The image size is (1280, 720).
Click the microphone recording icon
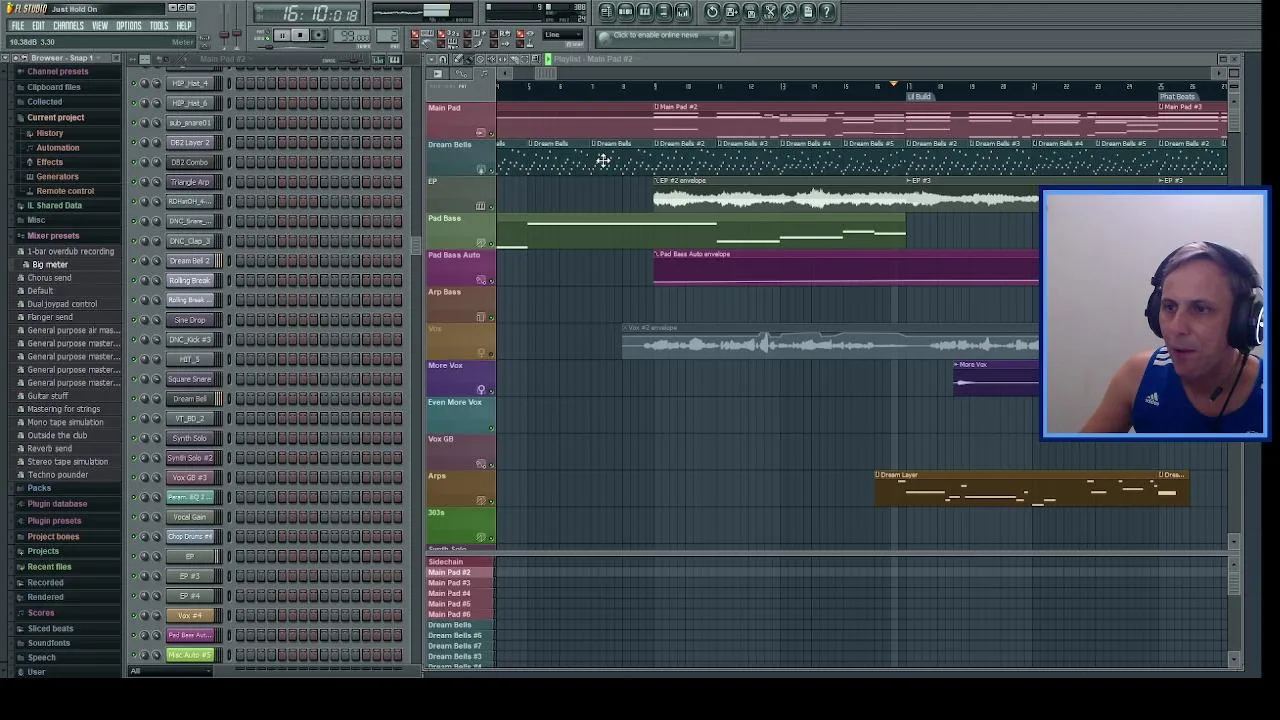coord(789,12)
